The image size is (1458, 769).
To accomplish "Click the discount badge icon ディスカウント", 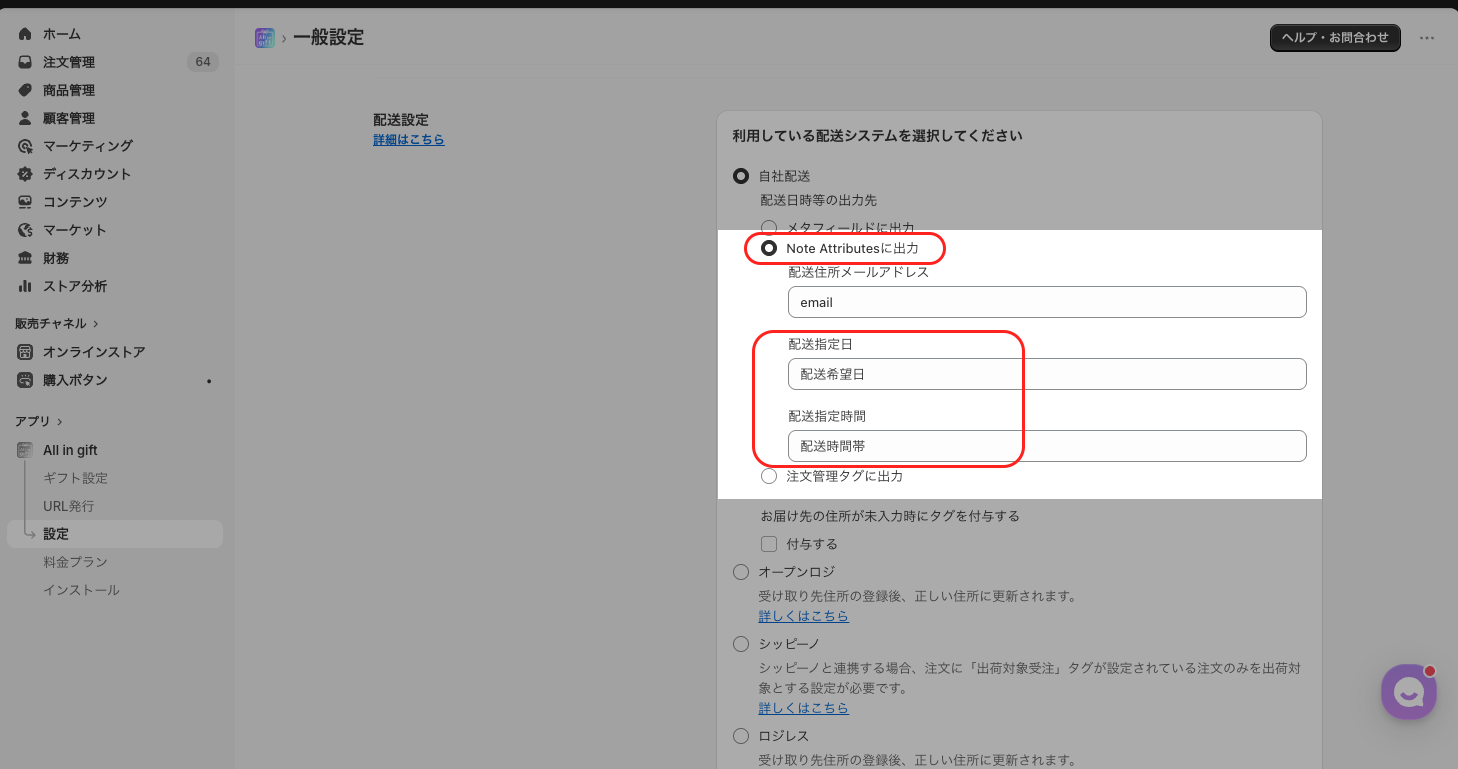I will coord(25,174).
